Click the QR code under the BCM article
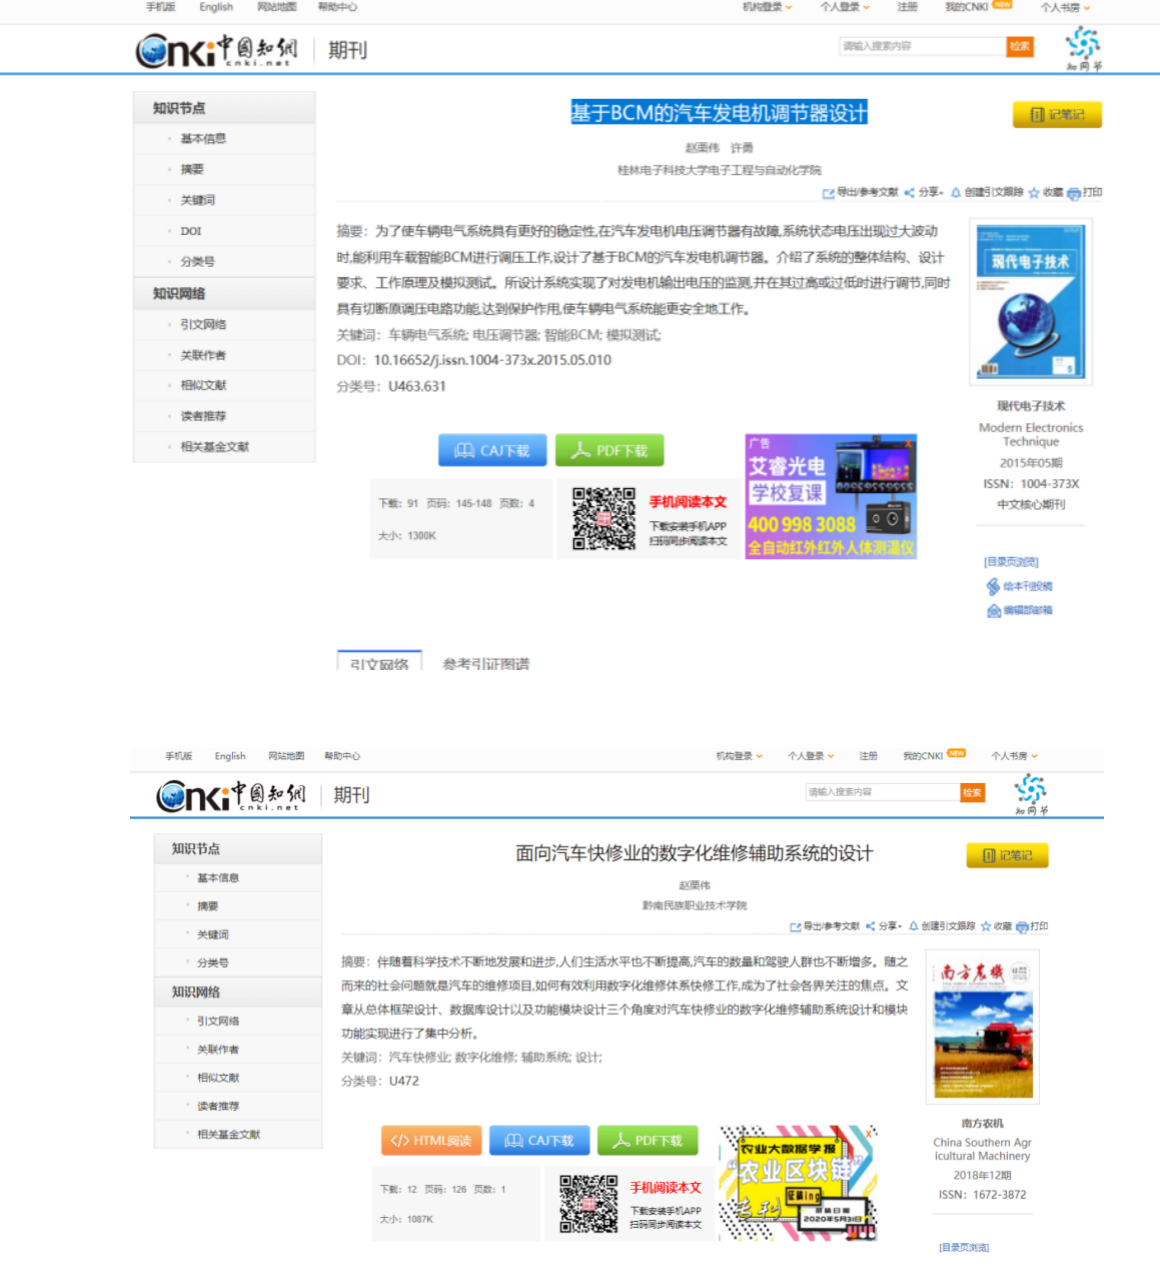Screen dimensions: 1160x1286 (x=604, y=518)
